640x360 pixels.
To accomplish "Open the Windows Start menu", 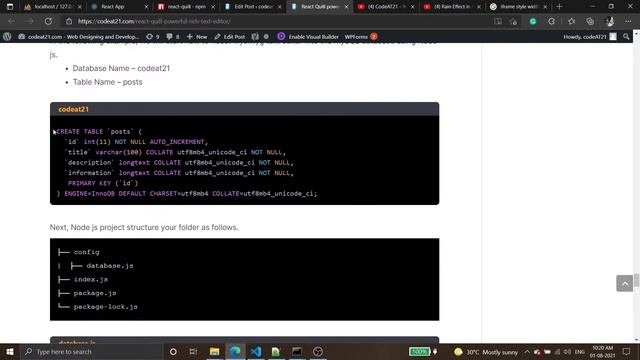I will [x=10, y=351].
